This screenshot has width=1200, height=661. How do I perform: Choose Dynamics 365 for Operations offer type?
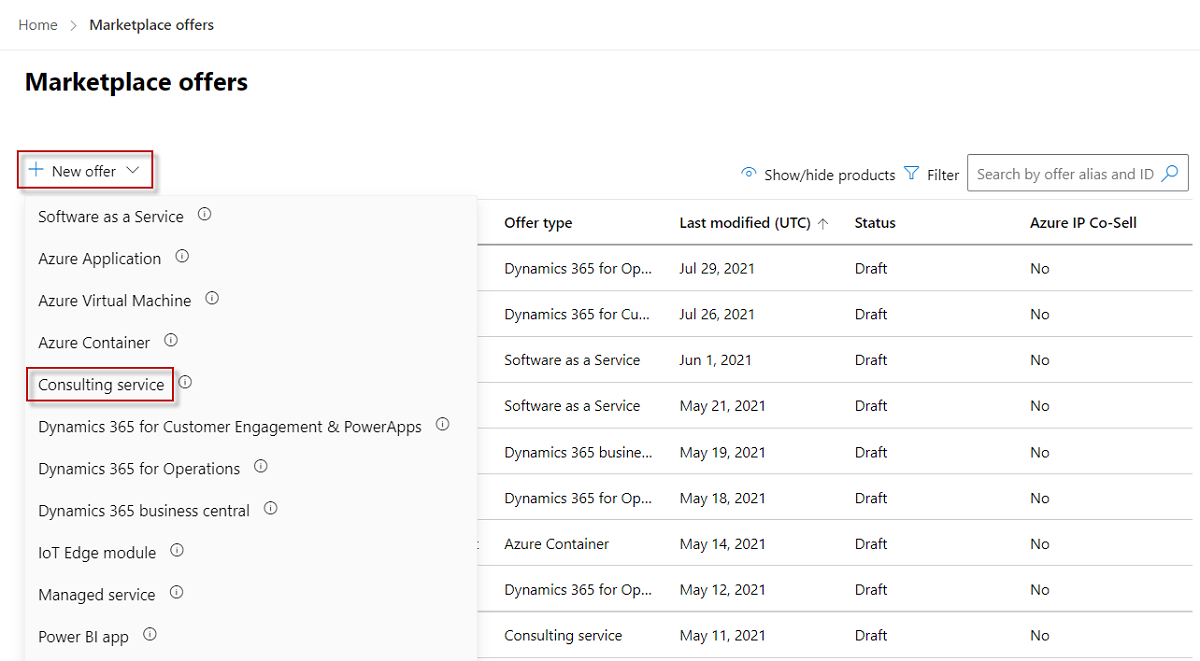click(x=139, y=469)
